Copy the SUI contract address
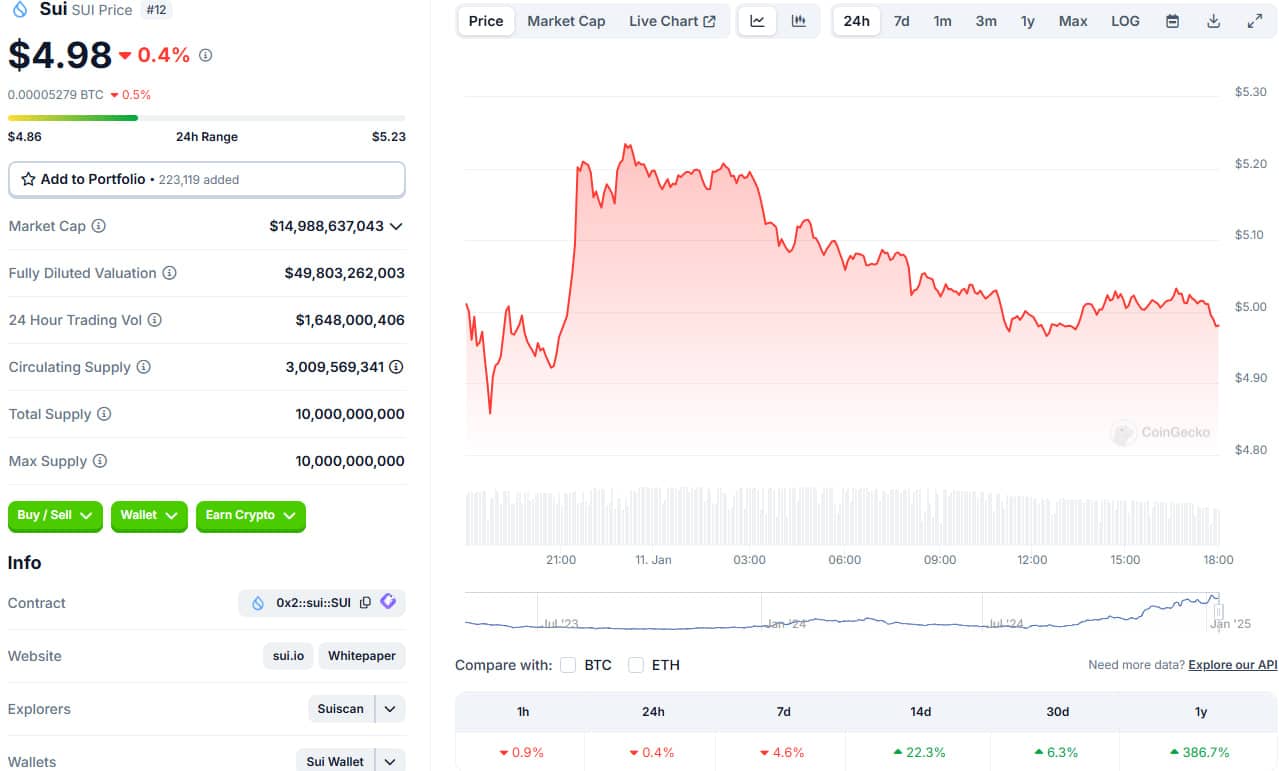 click(x=365, y=603)
